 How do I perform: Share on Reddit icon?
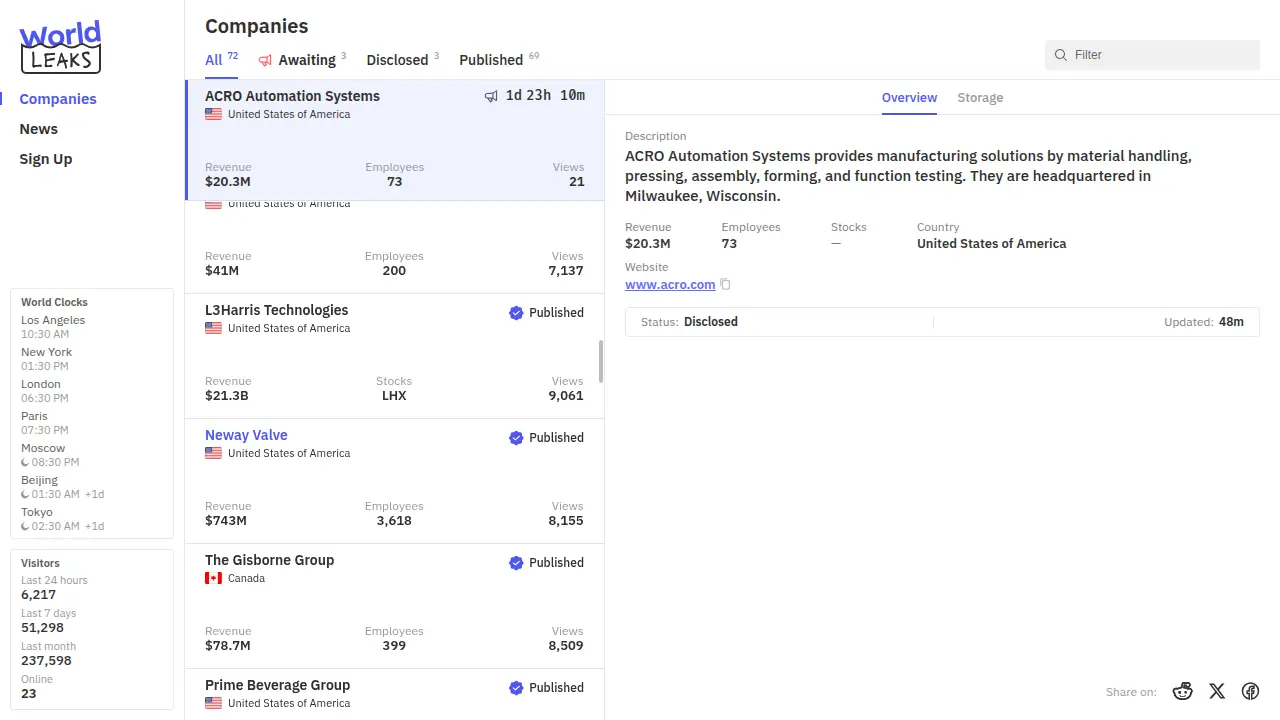pos(1183,691)
